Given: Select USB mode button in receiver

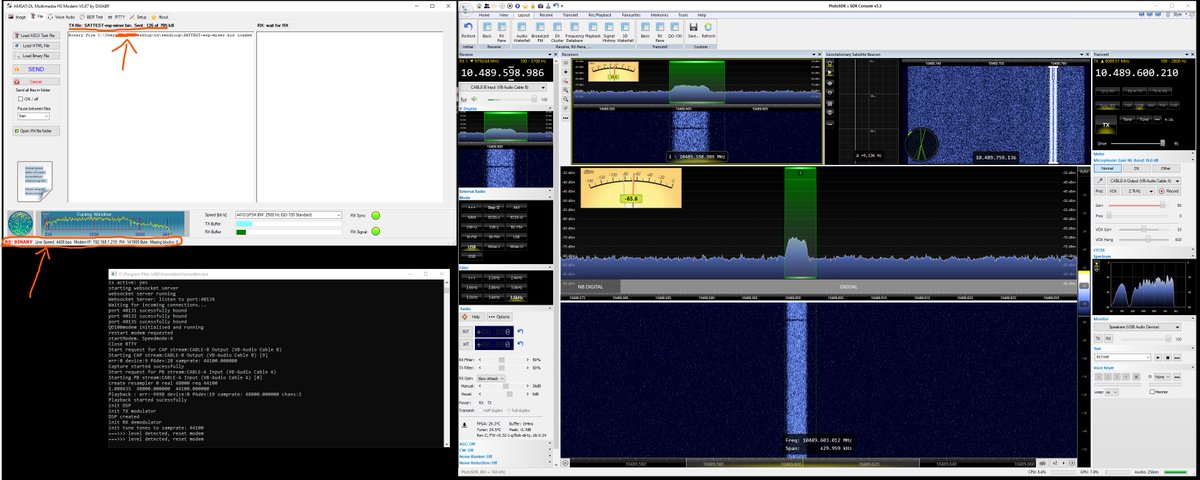Looking at the screenshot, I should tap(472, 247).
